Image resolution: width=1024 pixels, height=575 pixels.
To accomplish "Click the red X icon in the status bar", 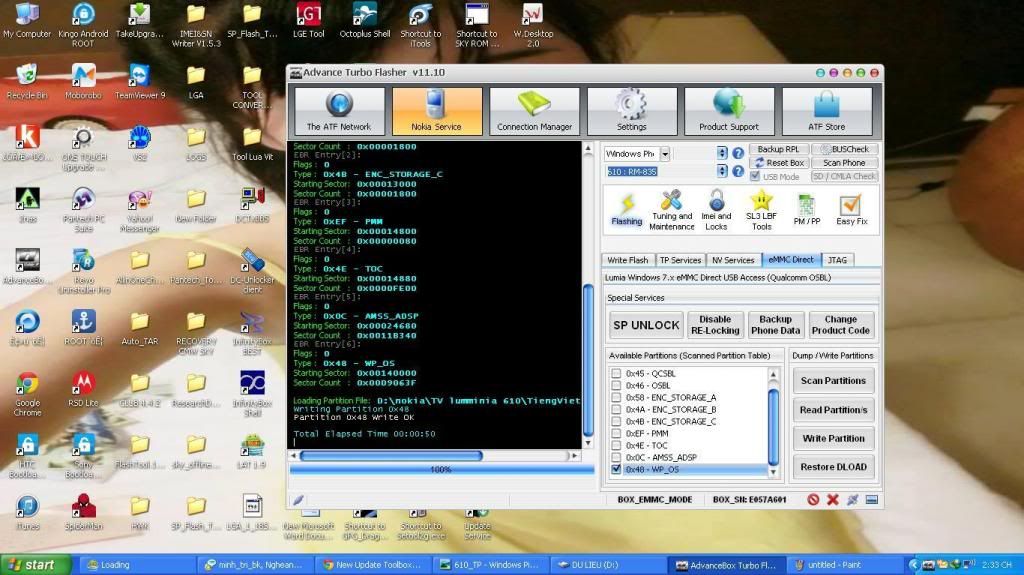I will pyautogui.click(x=833, y=499).
